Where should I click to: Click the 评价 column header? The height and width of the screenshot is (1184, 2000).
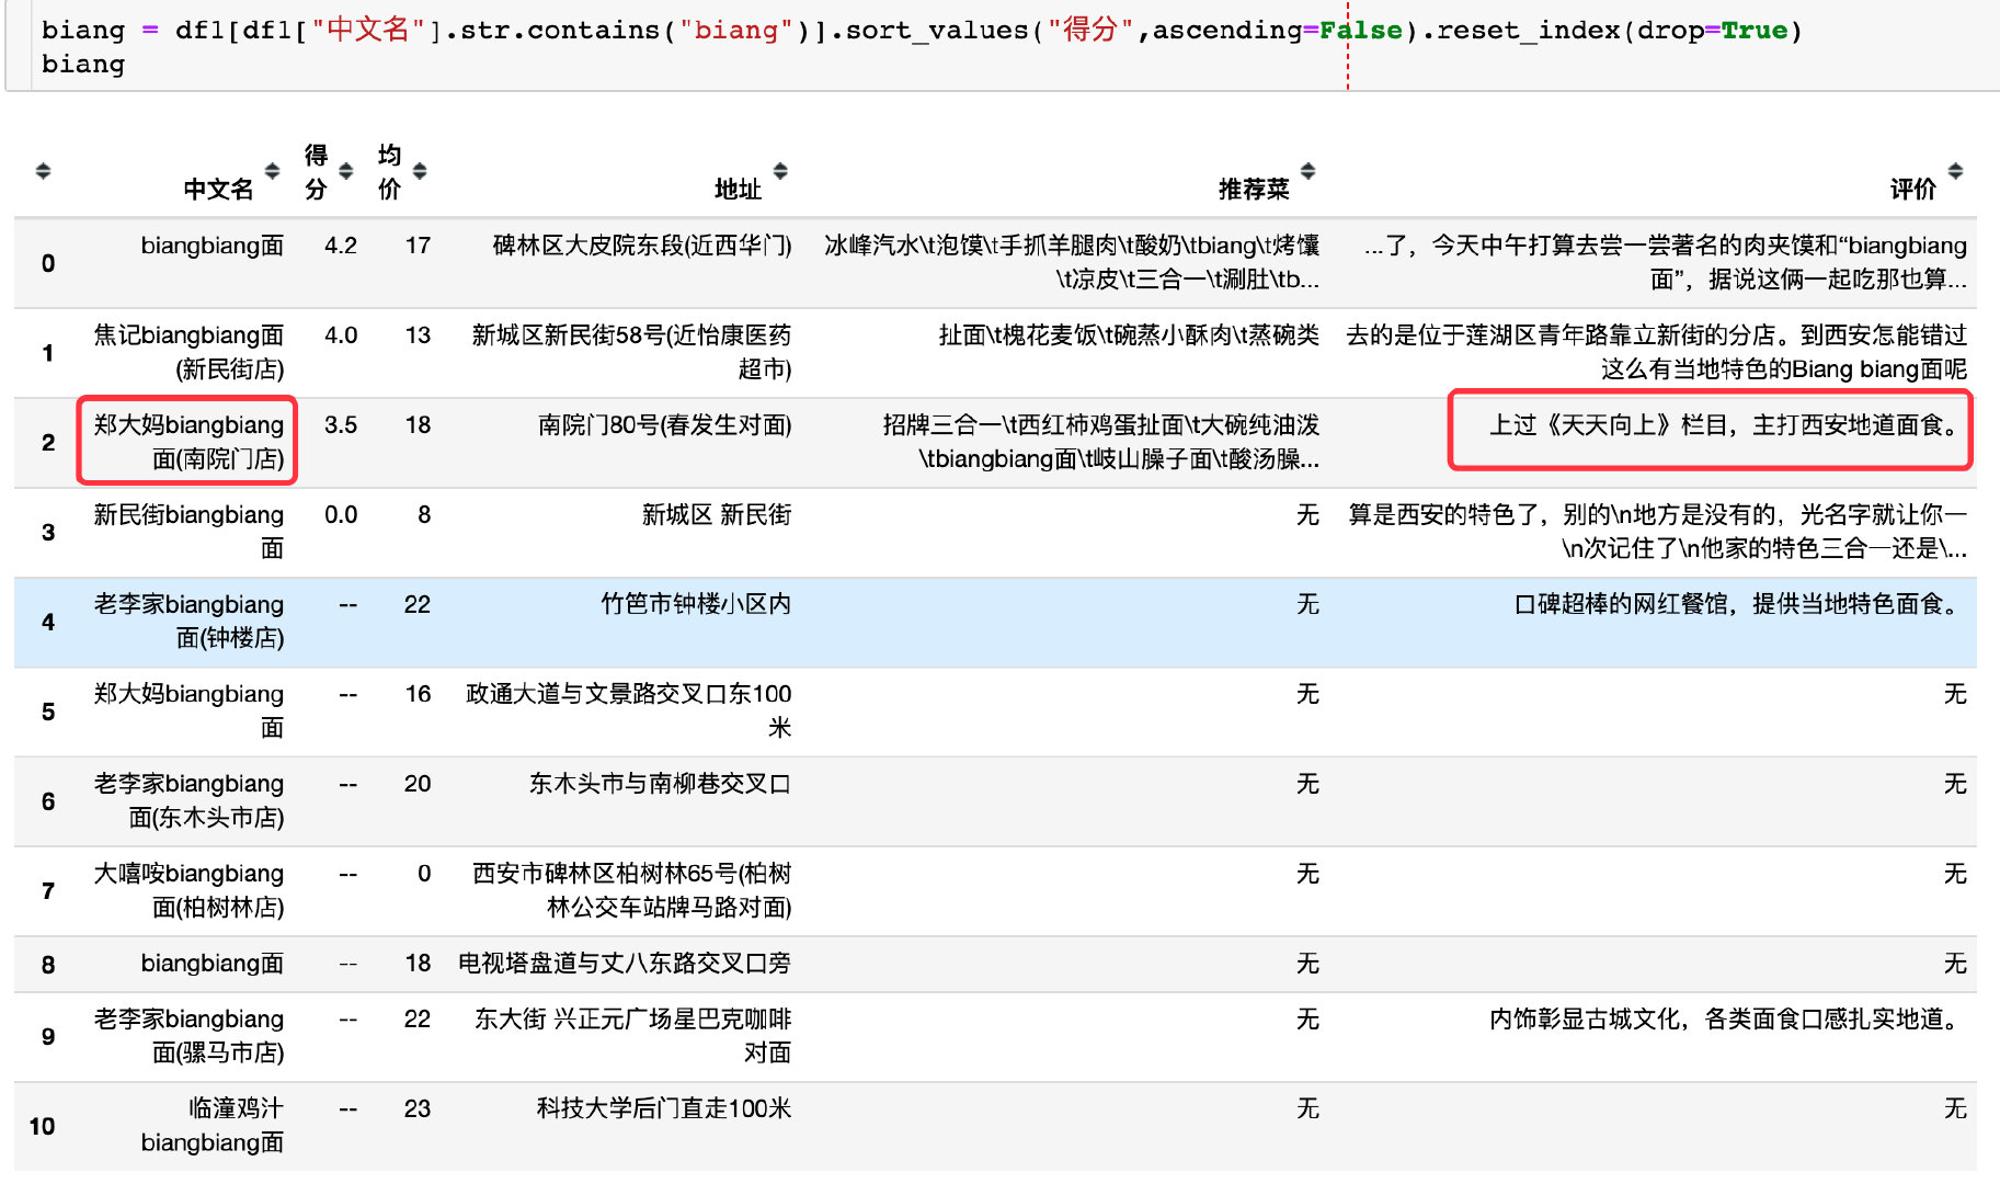(1913, 189)
